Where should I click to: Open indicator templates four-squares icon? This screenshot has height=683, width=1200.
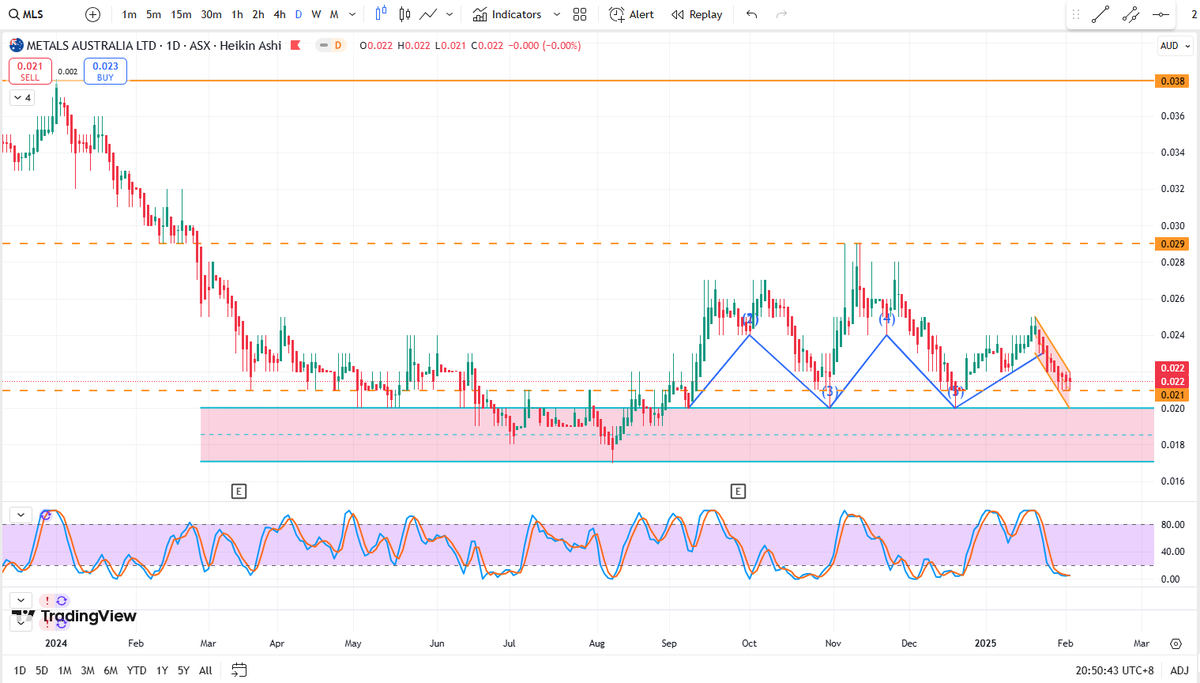580,14
